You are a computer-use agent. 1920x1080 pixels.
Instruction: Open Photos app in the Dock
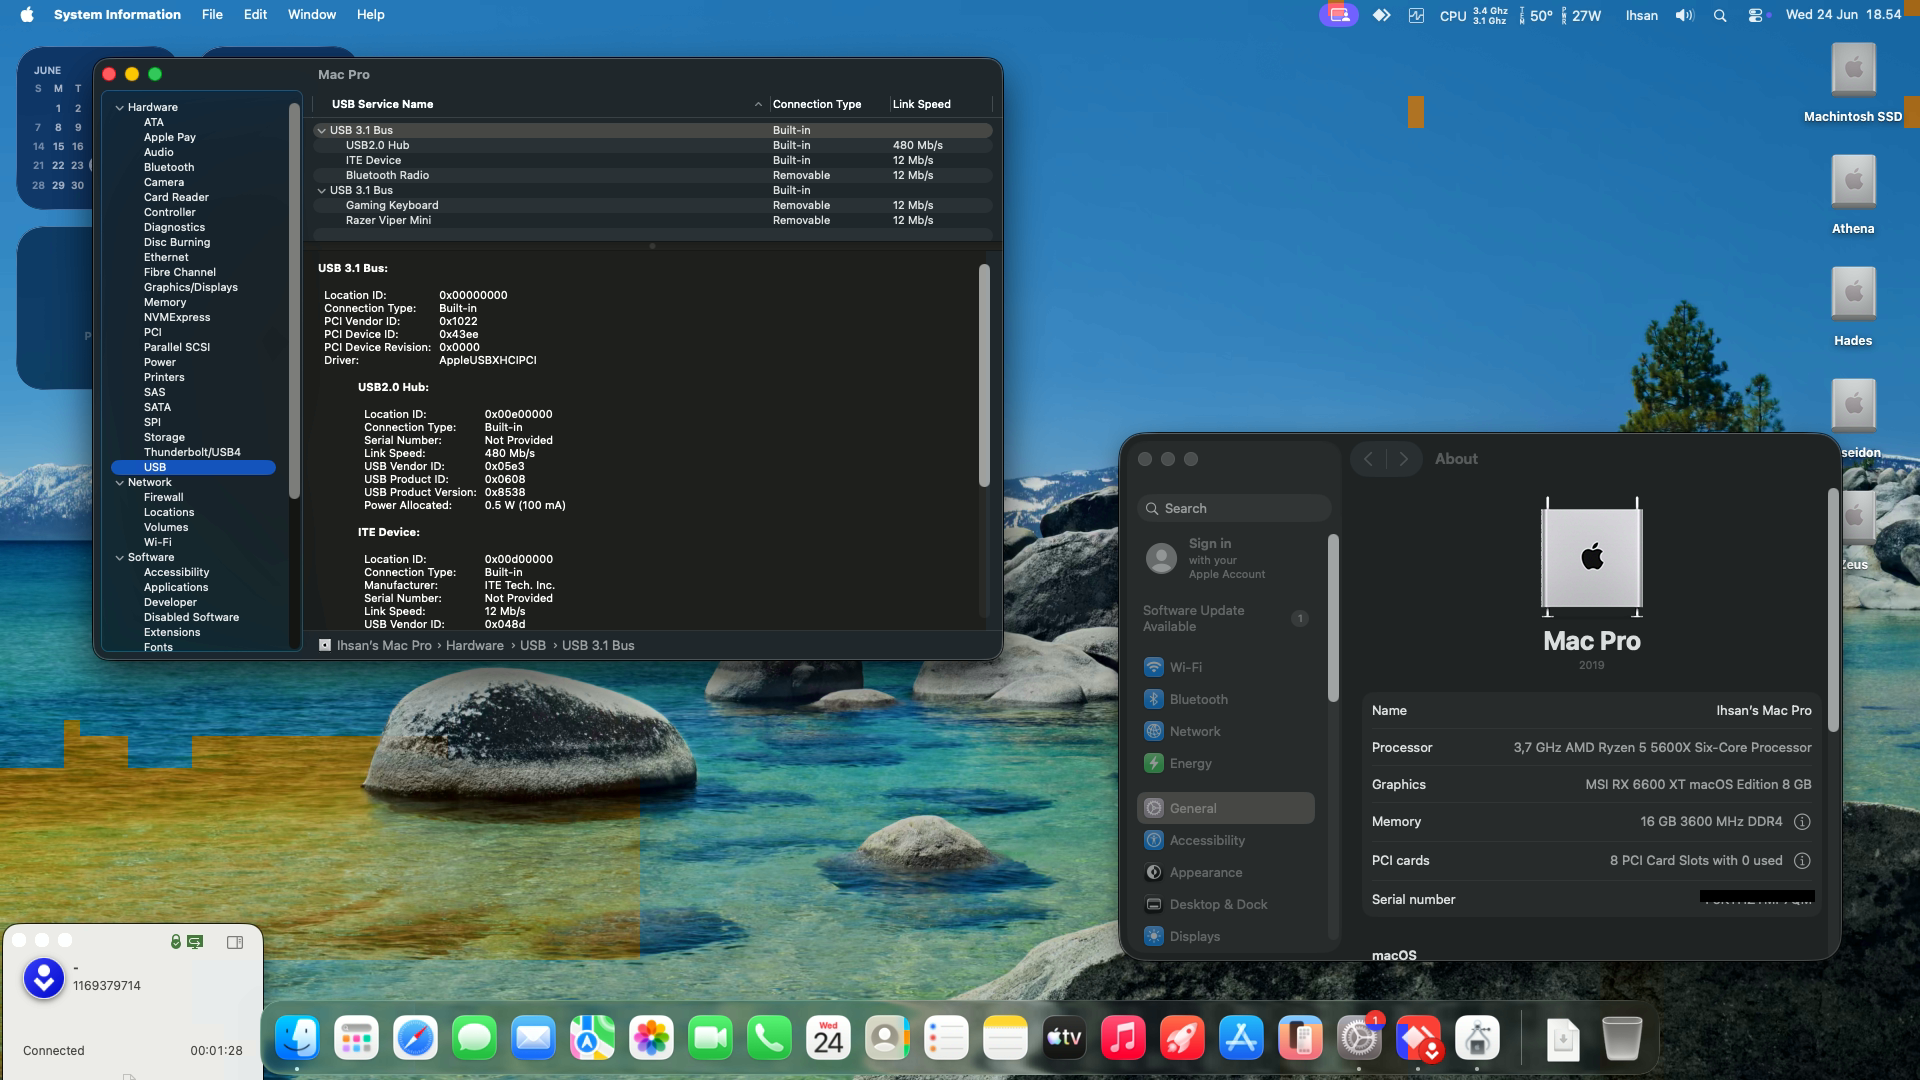coord(651,1039)
